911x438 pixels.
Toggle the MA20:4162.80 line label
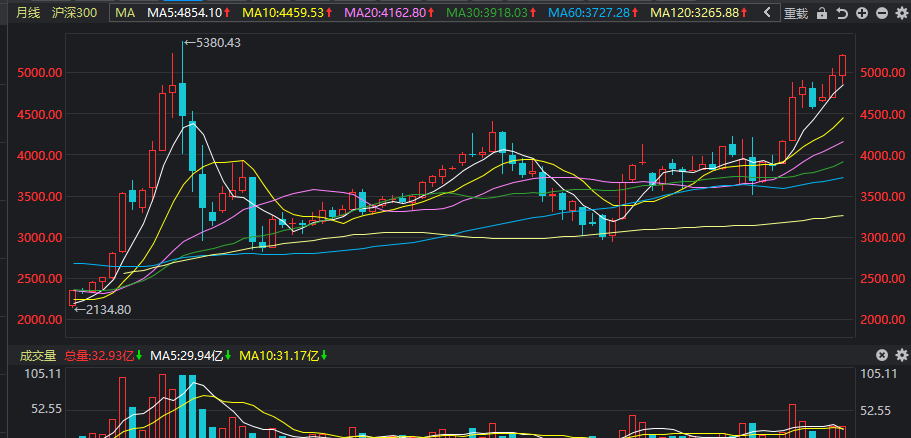[390, 12]
